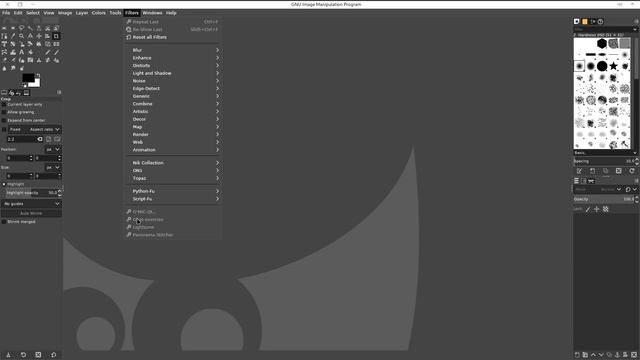Open the Topaz submenu

(x=173, y=178)
